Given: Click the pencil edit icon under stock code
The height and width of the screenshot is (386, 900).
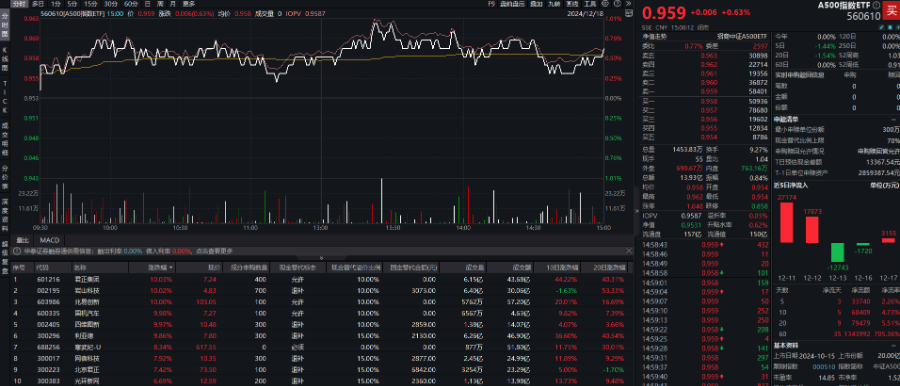Looking at the screenshot, I should coord(881,27).
